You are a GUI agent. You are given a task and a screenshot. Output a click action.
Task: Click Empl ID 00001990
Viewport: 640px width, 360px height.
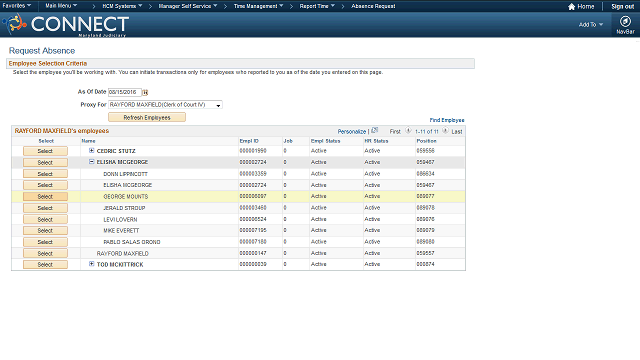click(253, 151)
